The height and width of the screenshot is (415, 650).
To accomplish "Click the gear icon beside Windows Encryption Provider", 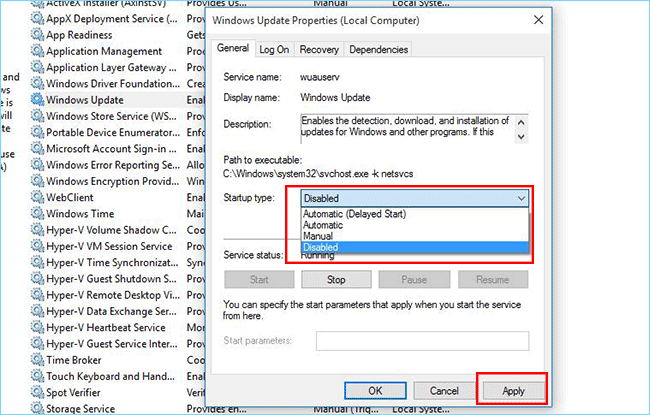I will click(x=37, y=181).
